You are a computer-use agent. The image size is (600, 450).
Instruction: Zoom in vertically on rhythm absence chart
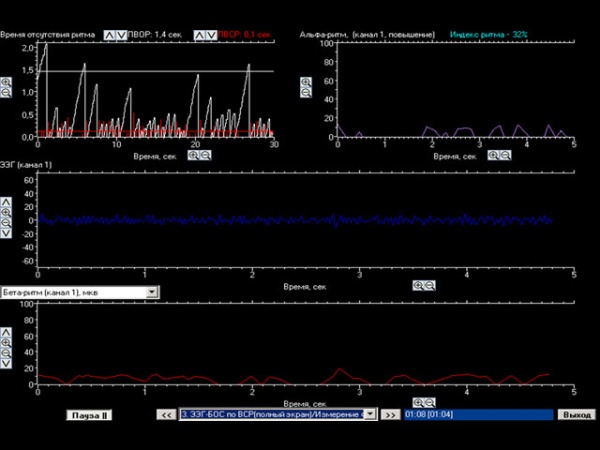(x=6, y=82)
